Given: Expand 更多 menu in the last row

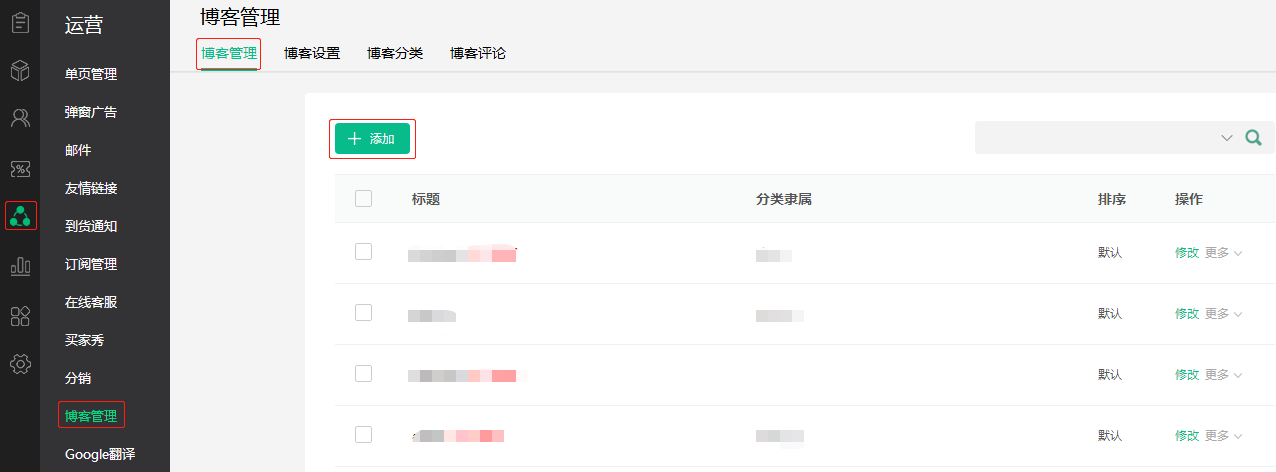Looking at the screenshot, I should [1223, 436].
